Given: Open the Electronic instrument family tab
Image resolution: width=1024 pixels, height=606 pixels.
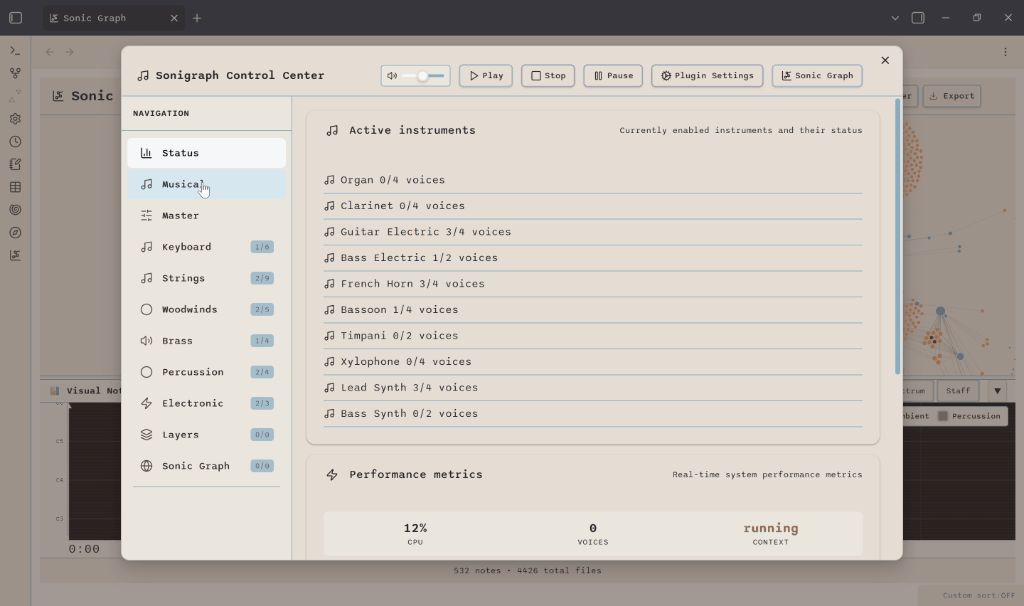Looking at the screenshot, I should pyautogui.click(x=206, y=404).
